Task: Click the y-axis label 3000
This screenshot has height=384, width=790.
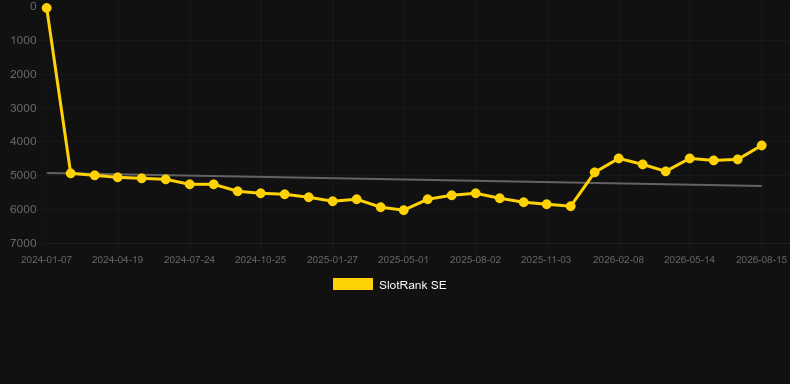Action: pyautogui.click(x=23, y=108)
